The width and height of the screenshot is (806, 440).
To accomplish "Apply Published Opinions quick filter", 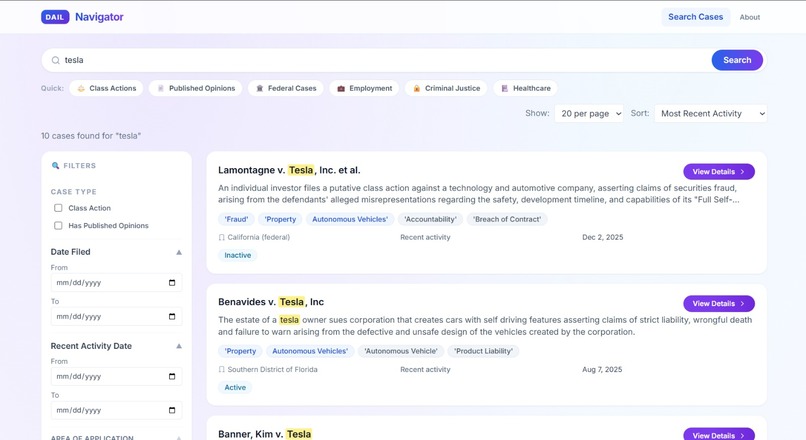I will 195,88.
